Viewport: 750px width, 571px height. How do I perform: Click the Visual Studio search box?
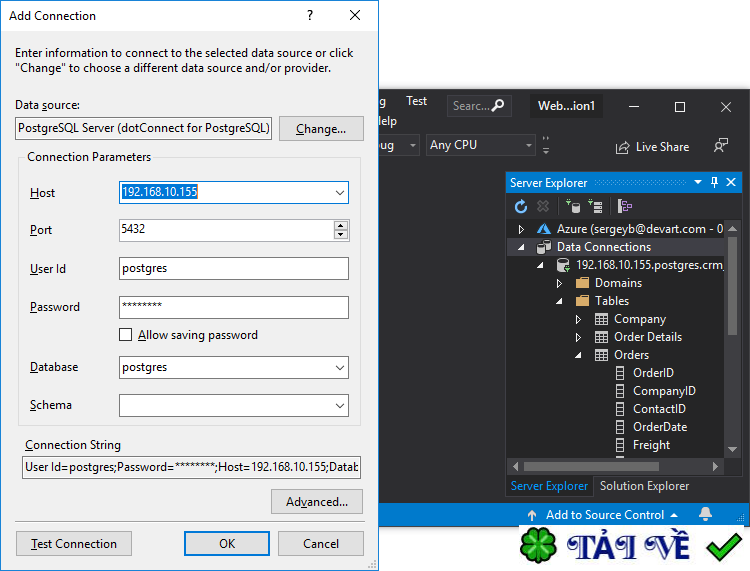point(479,106)
